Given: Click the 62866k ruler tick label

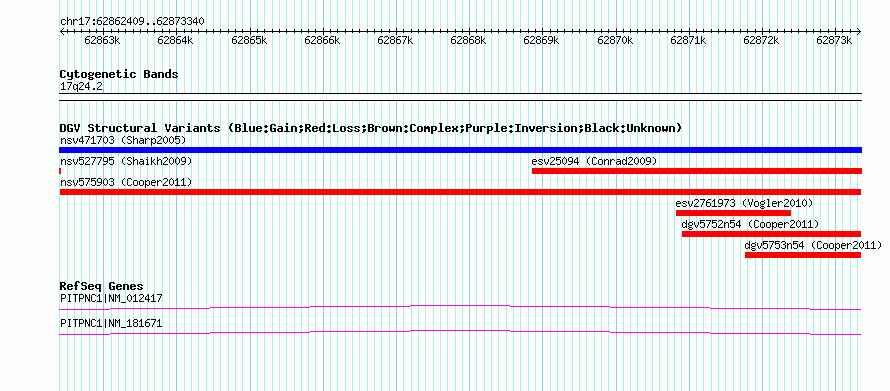Looking at the screenshot, I should (x=322, y=40).
